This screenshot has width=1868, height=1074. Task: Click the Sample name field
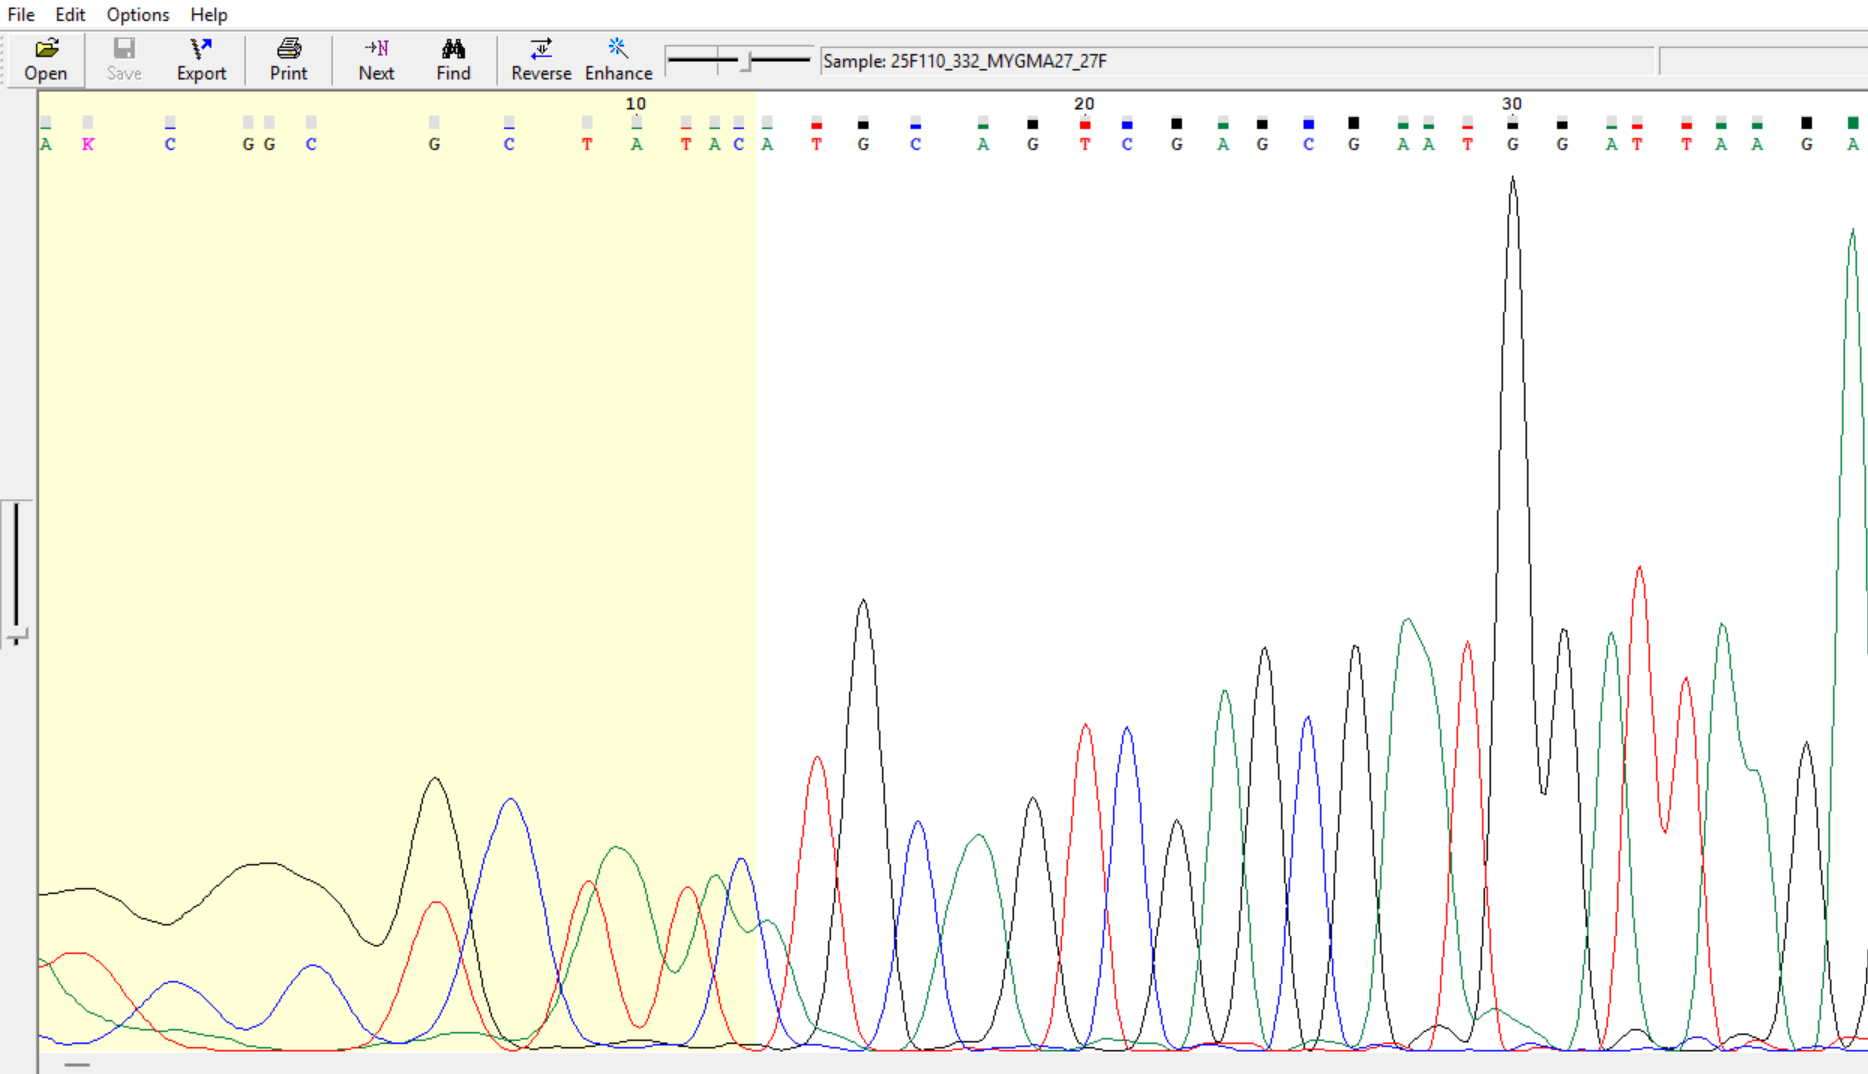coord(1237,61)
